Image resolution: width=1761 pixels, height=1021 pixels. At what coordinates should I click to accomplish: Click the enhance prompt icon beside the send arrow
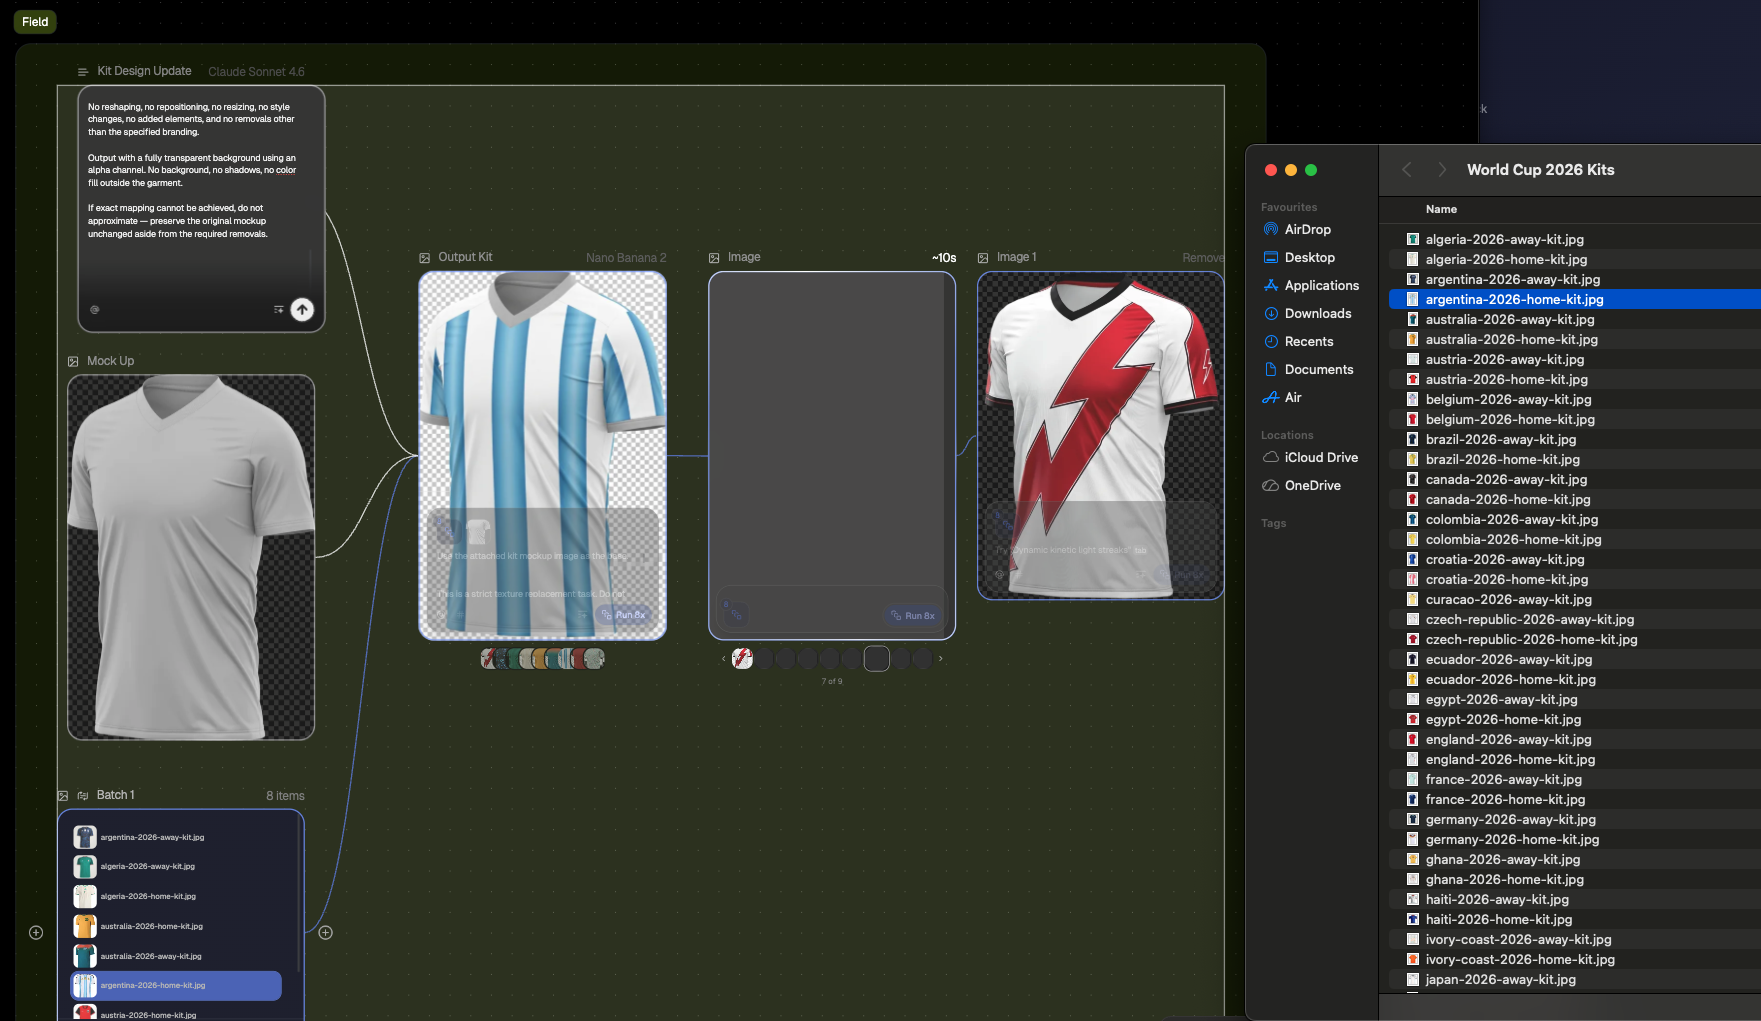click(x=278, y=310)
